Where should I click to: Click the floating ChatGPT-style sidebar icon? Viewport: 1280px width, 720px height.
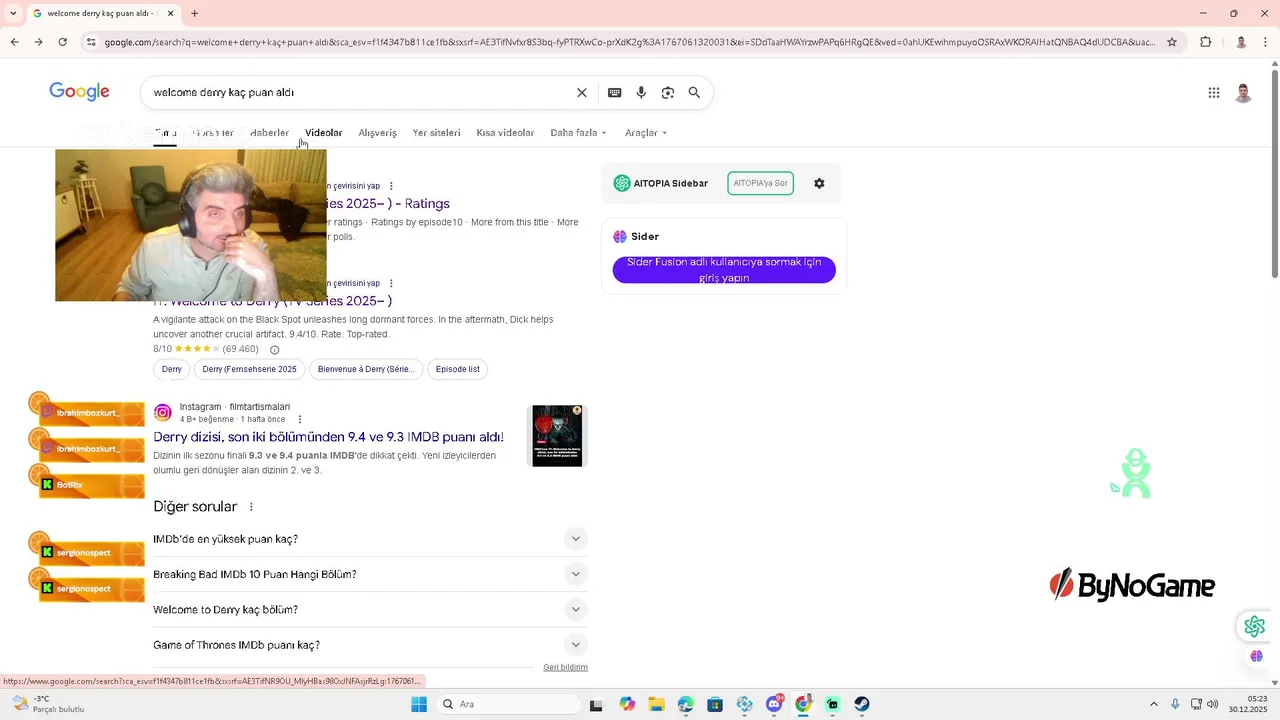(x=1255, y=627)
